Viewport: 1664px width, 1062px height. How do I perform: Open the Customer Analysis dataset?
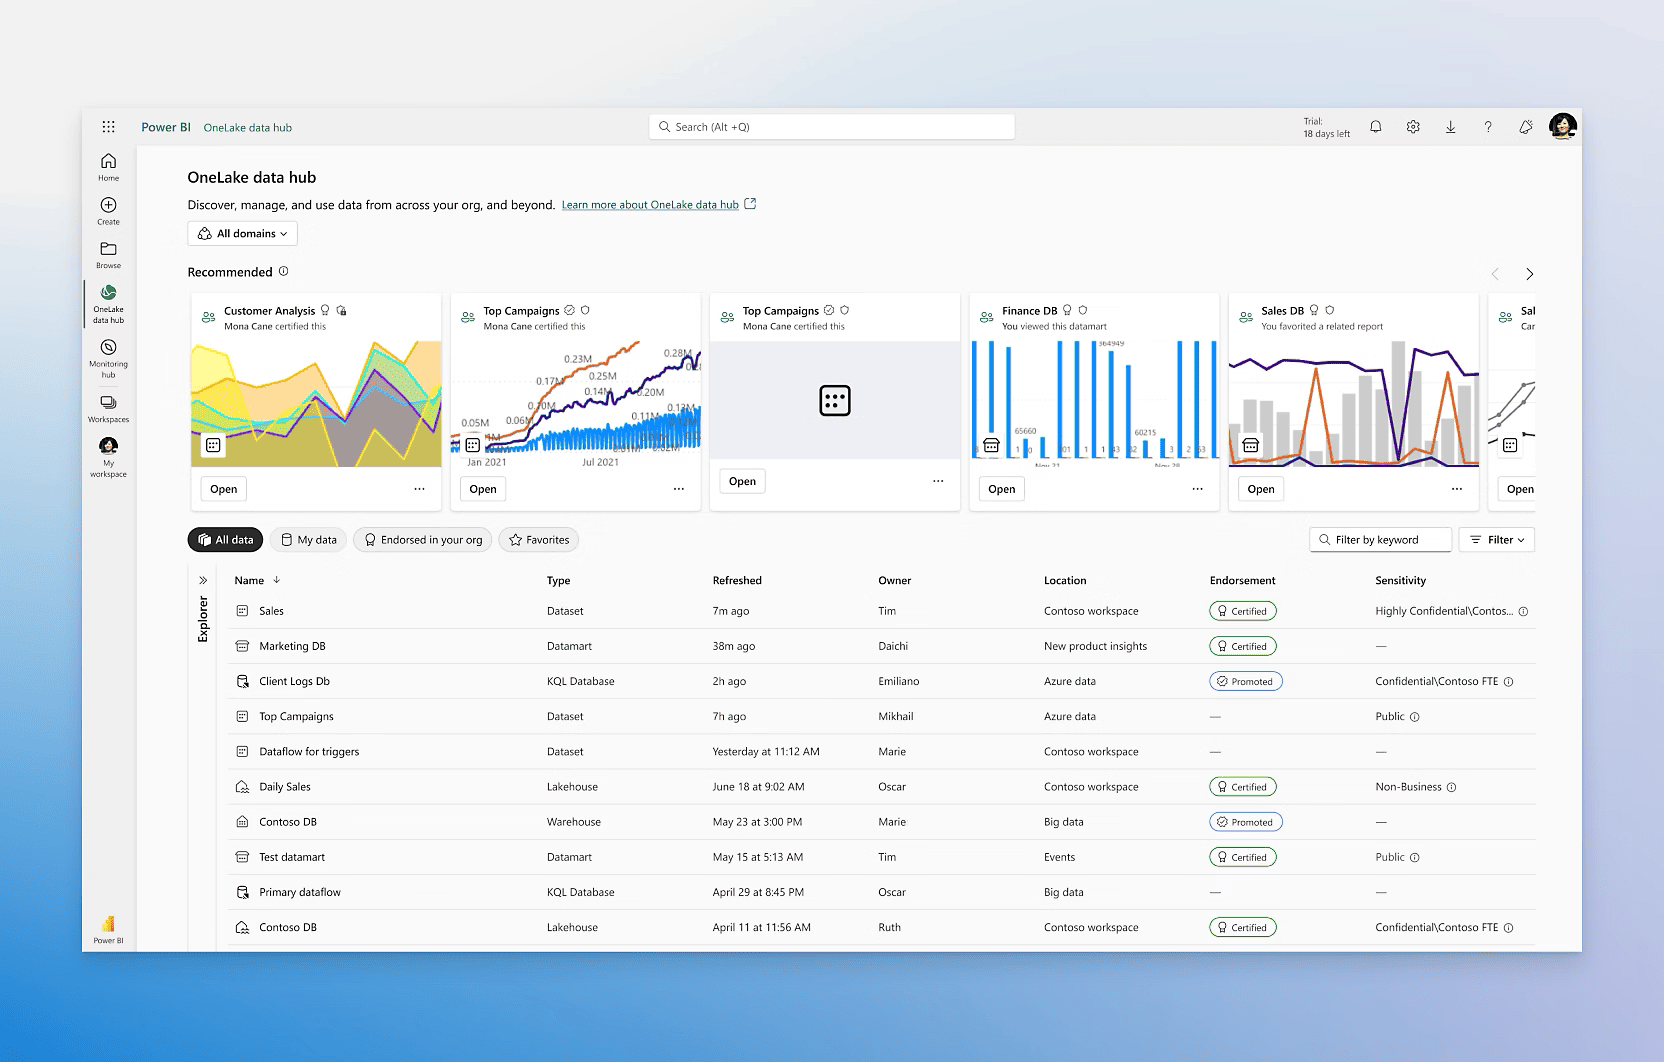point(223,489)
